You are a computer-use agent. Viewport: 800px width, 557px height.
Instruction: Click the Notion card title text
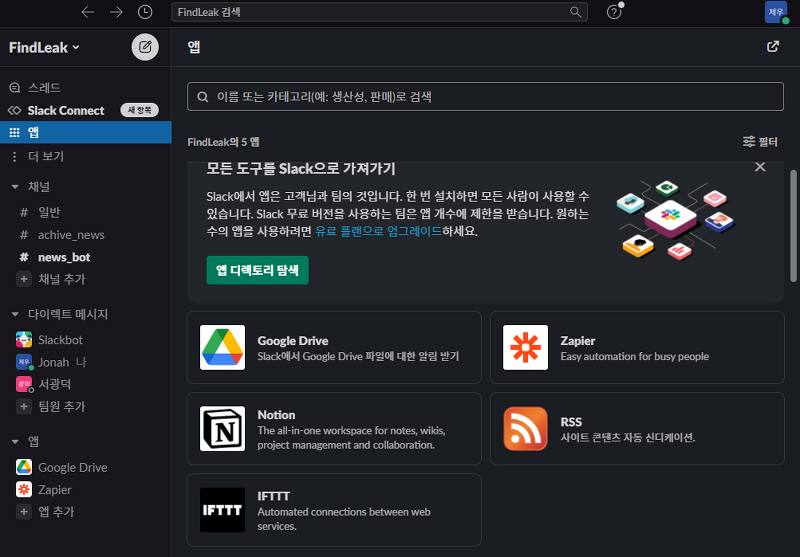tap(276, 415)
